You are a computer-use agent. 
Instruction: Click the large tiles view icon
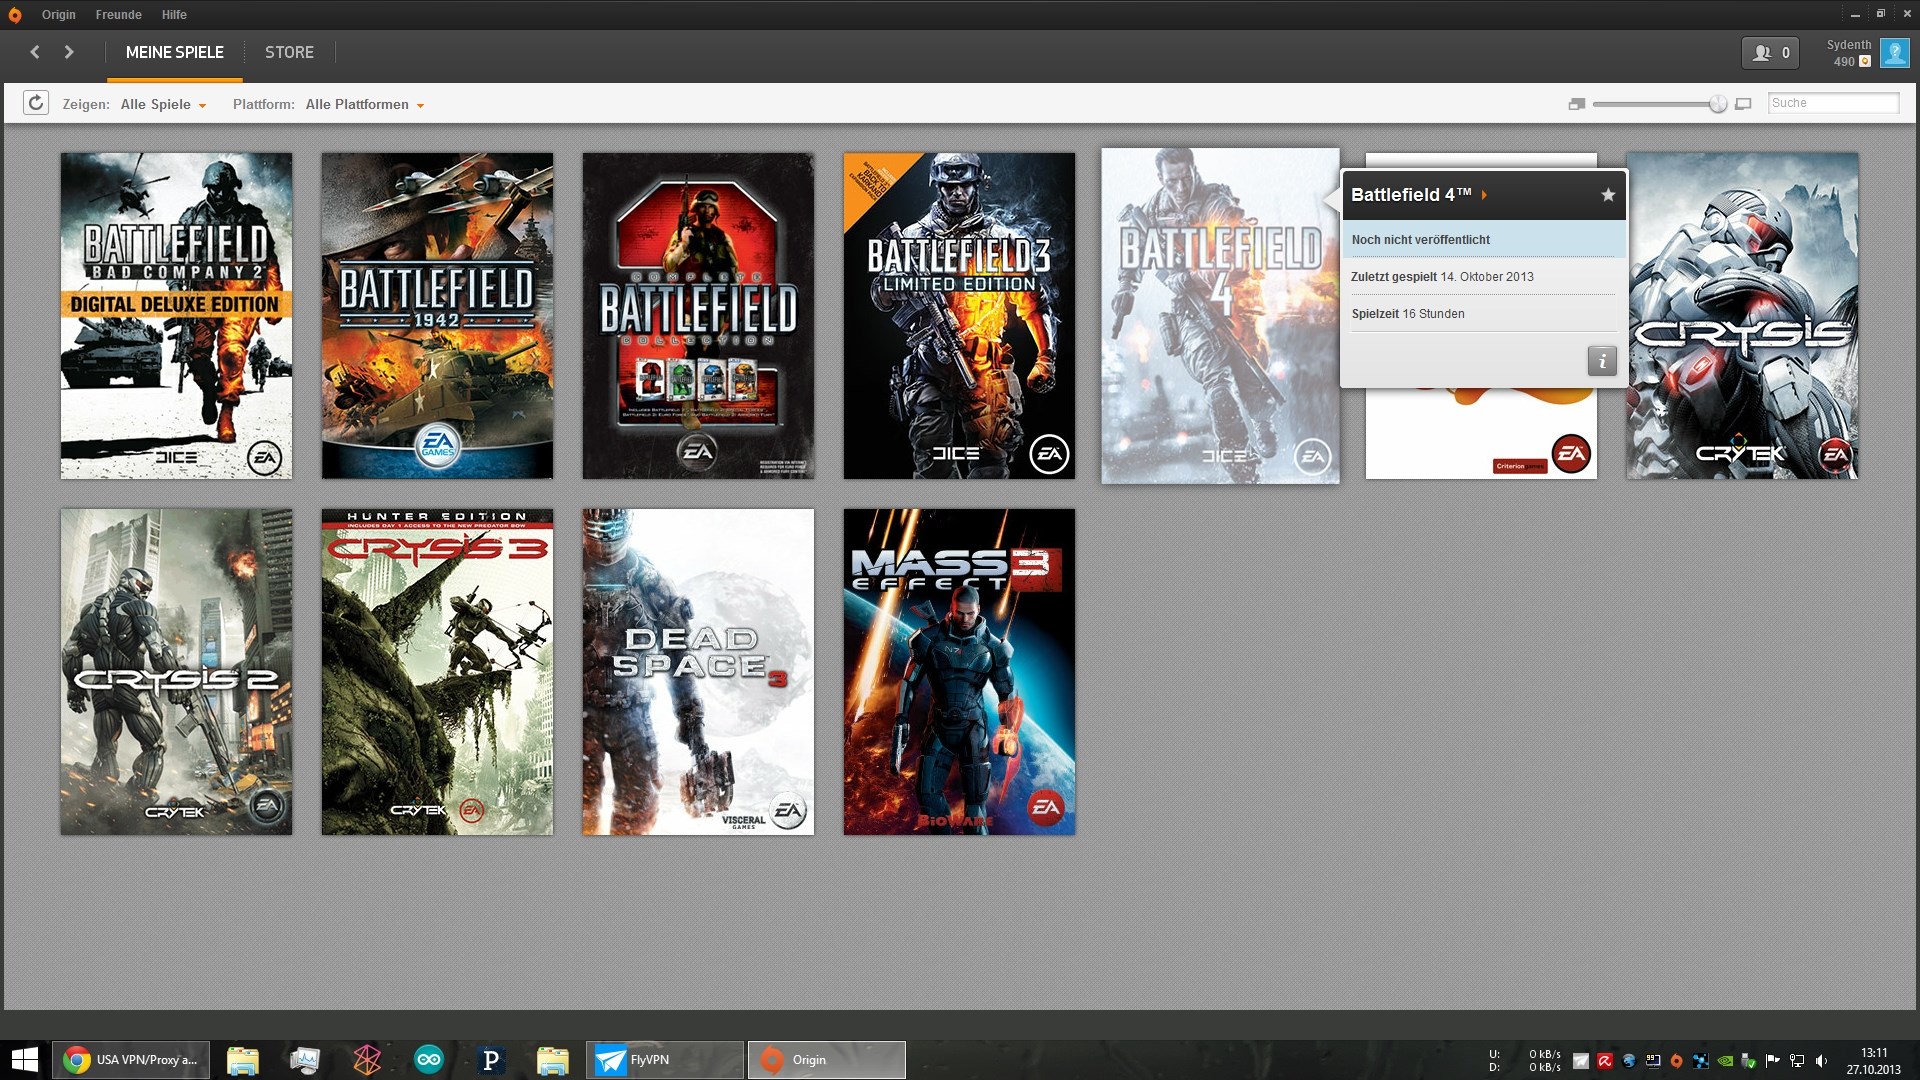(1743, 104)
